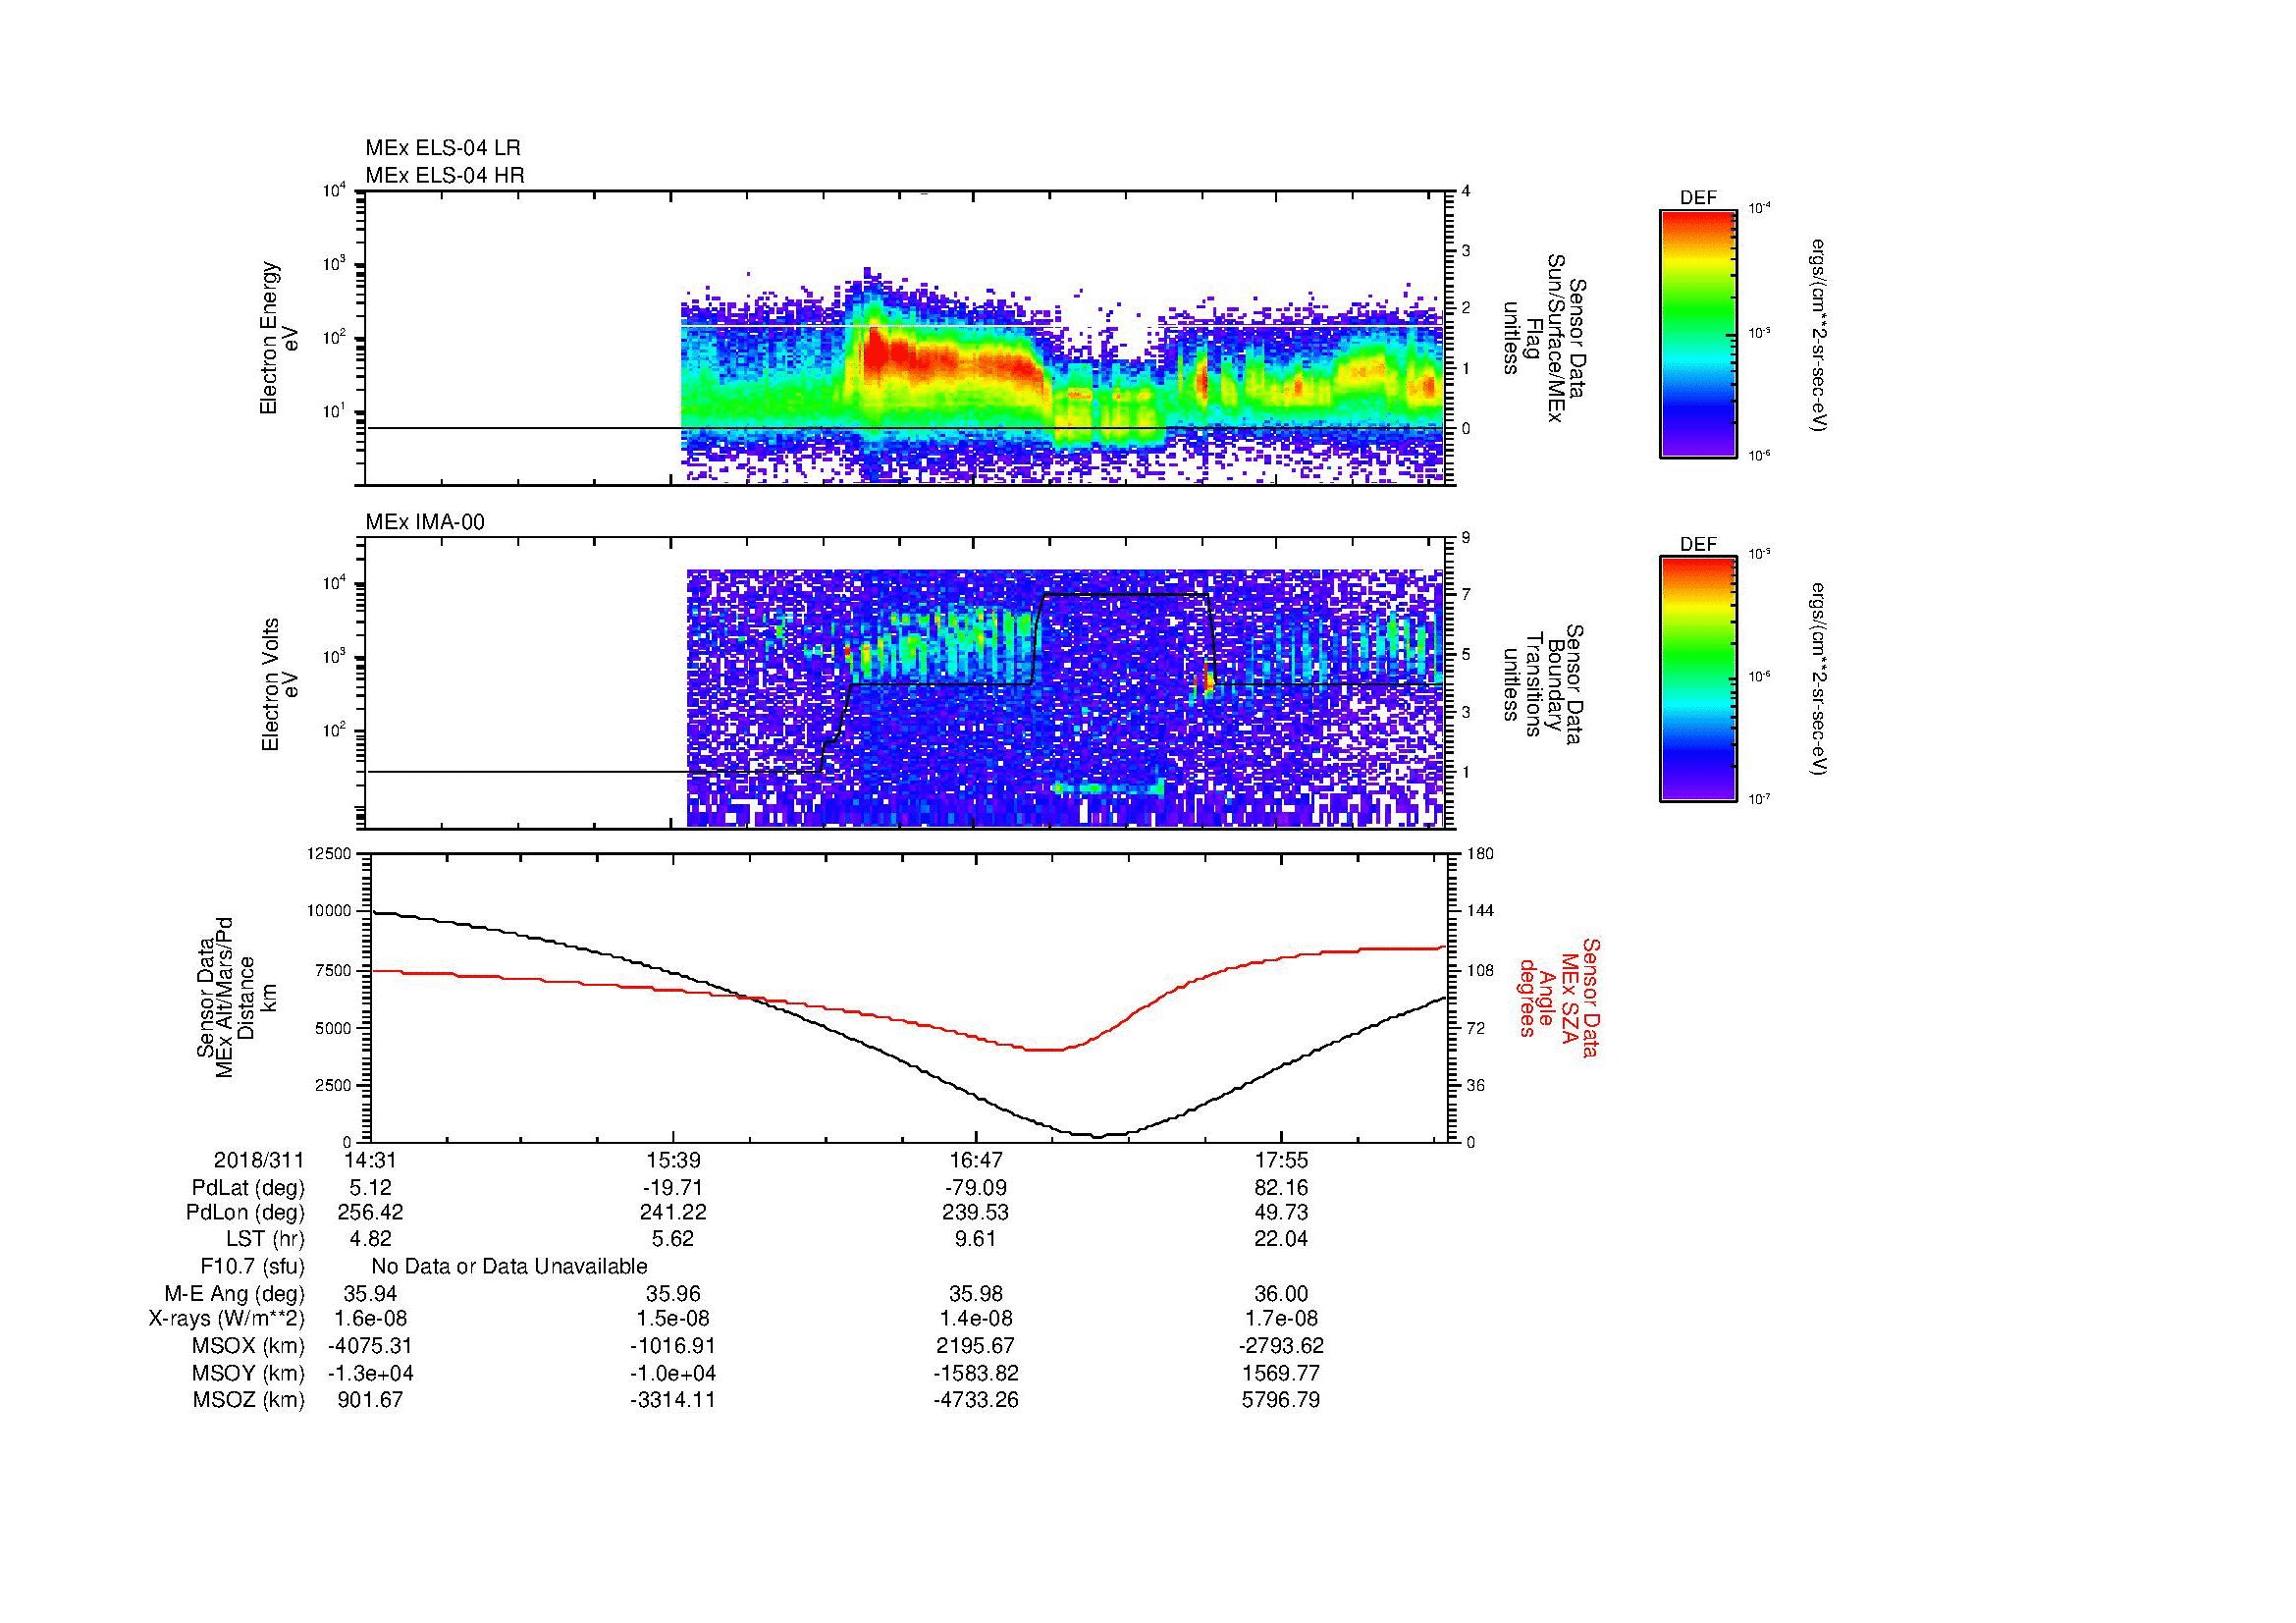
Task: Click the 'Electron Volts eV' axis label
Action: tap(280, 684)
